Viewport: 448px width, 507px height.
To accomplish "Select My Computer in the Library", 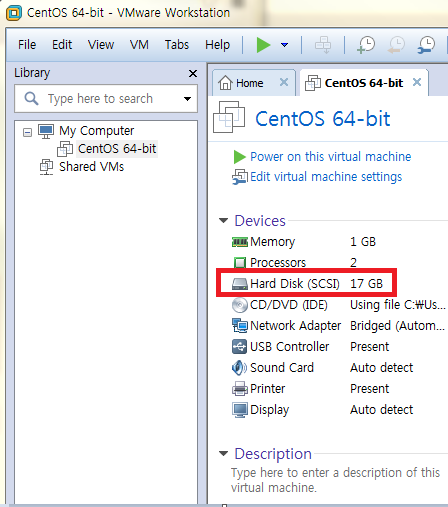I will [x=96, y=131].
